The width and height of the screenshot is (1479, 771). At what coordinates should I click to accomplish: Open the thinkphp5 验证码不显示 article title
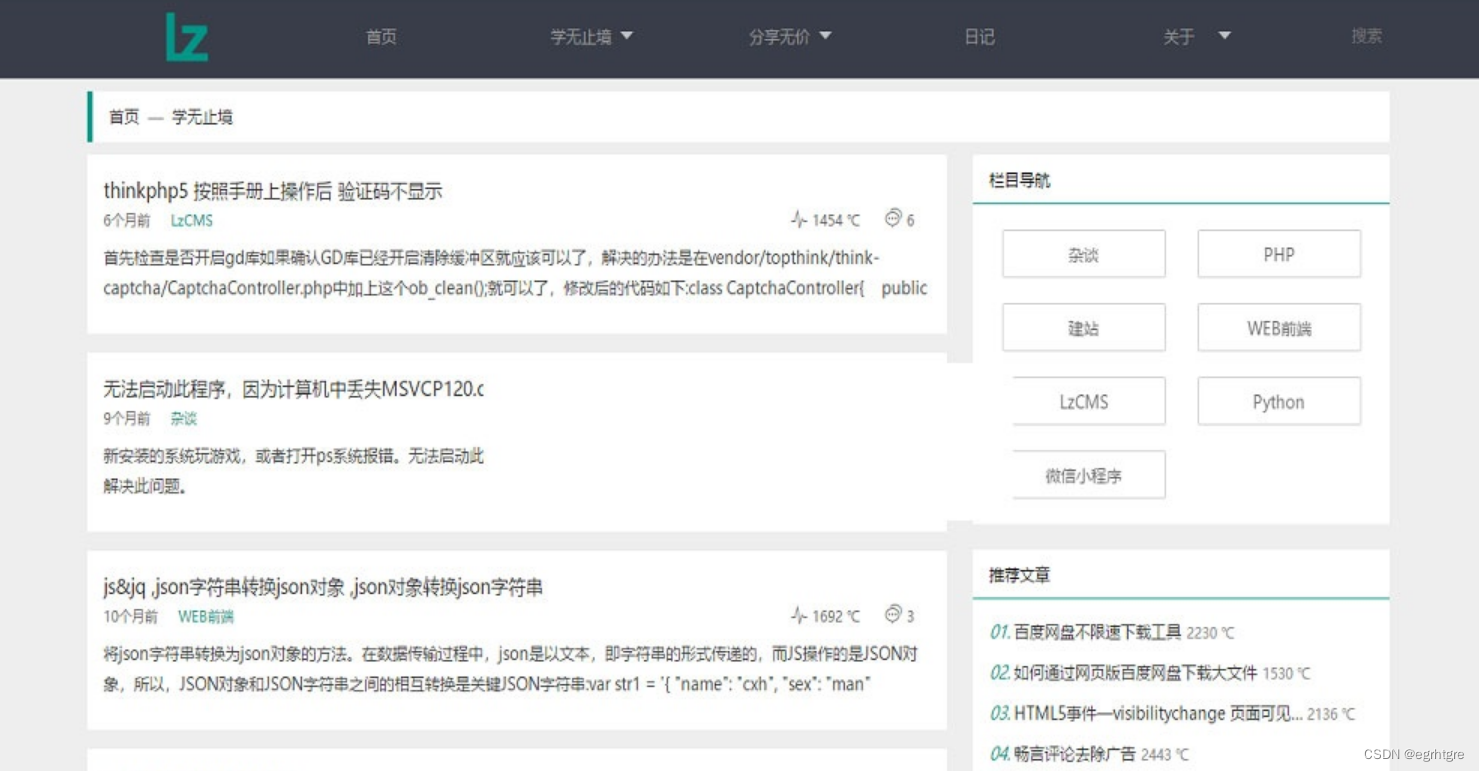coord(273,191)
